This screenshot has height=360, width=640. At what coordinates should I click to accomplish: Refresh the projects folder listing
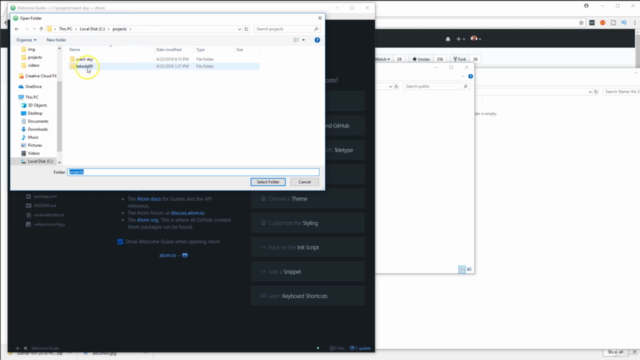pos(246,29)
